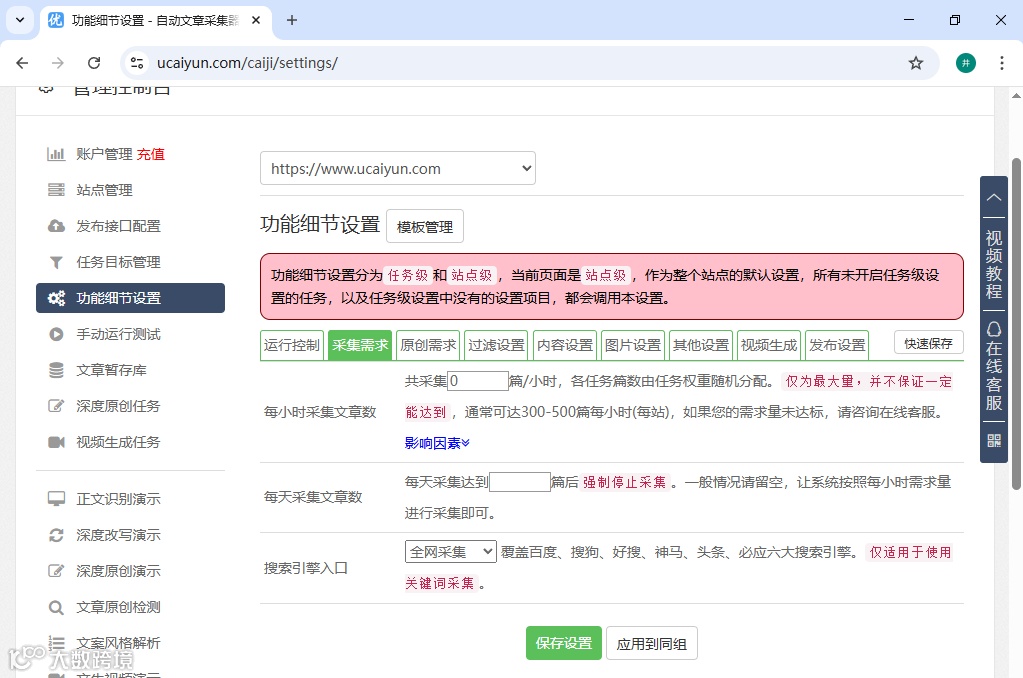The height and width of the screenshot is (678, 1023).
Task: Click the hourly article count input field
Action: coord(478,380)
